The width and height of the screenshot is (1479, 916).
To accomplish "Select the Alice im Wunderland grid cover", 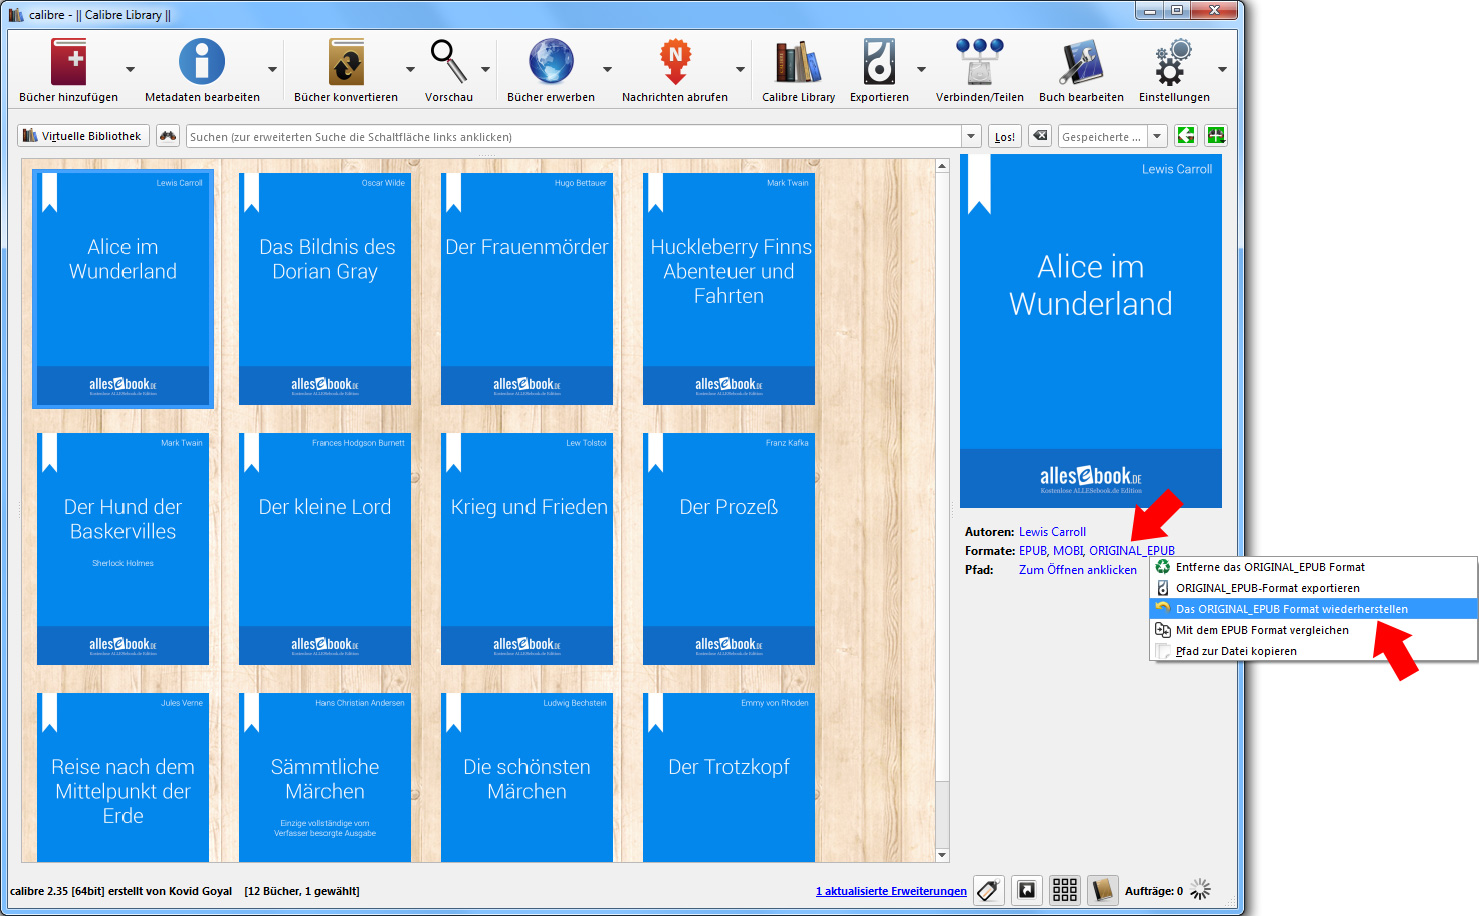I will 123,289.
